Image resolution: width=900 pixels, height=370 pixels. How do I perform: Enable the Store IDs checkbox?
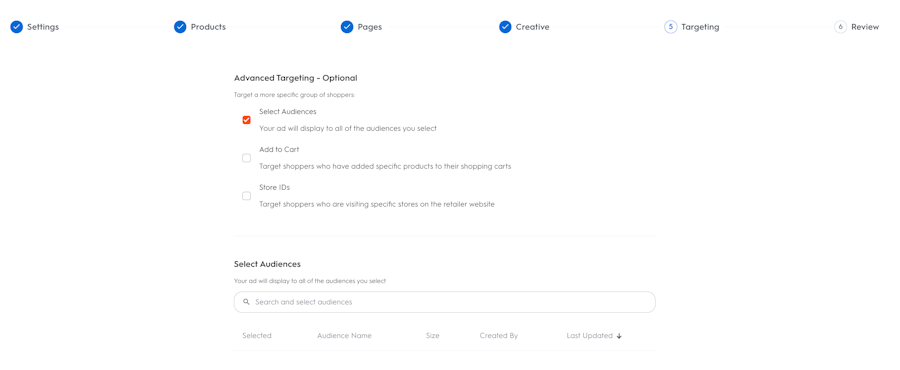point(246,196)
